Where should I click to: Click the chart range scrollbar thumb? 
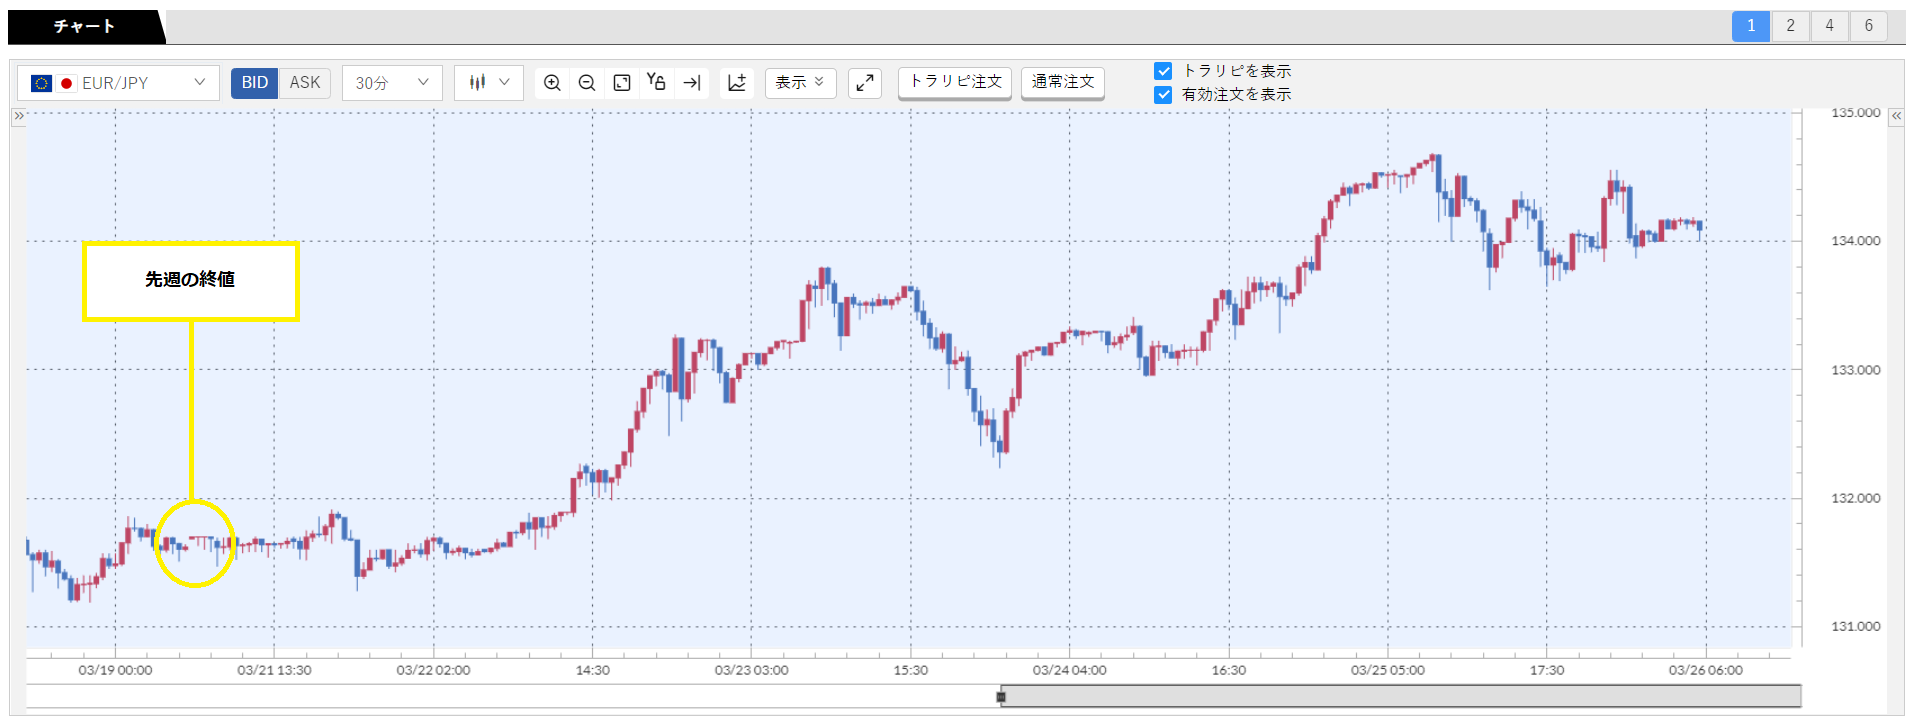1401,696
